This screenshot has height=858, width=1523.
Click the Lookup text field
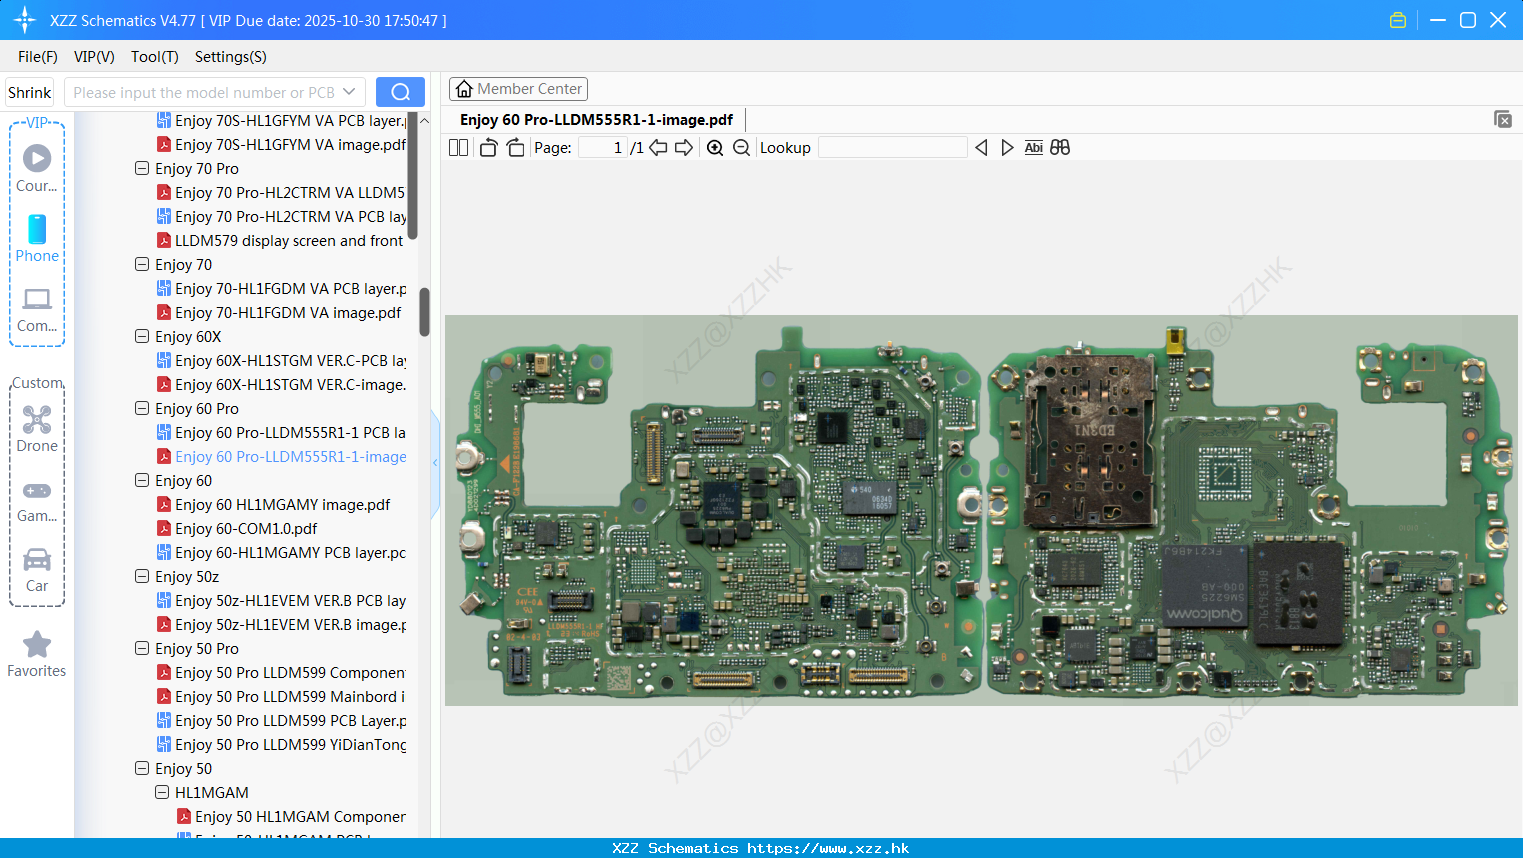coord(893,148)
